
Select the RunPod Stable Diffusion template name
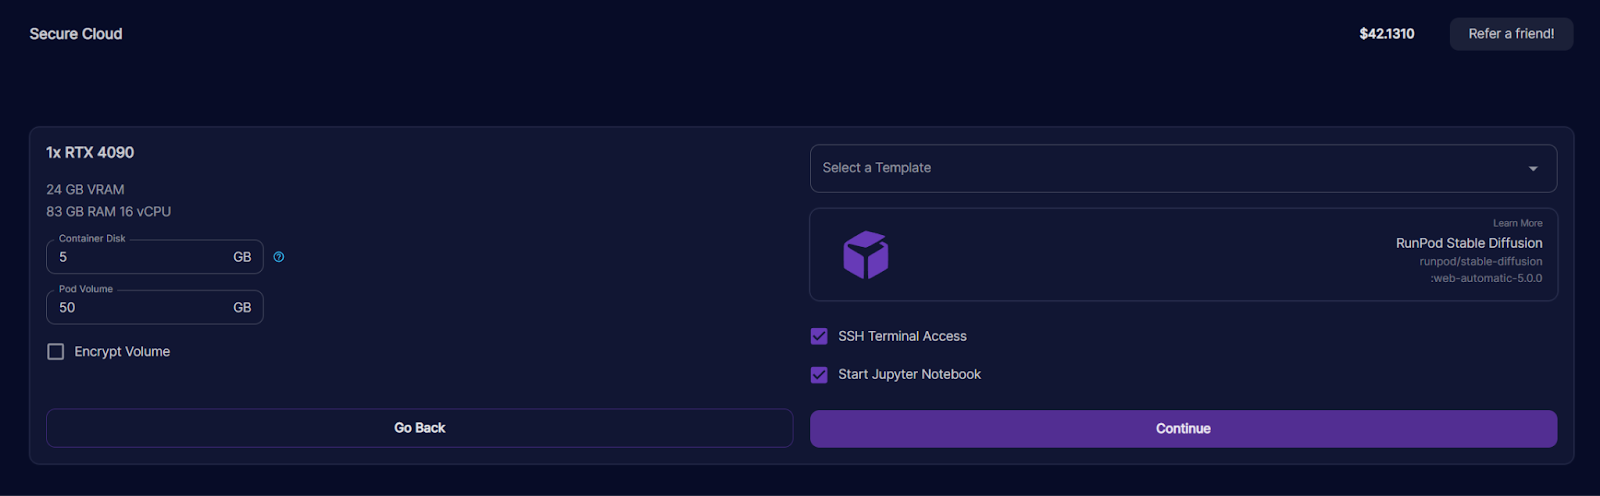[x=1468, y=243]
